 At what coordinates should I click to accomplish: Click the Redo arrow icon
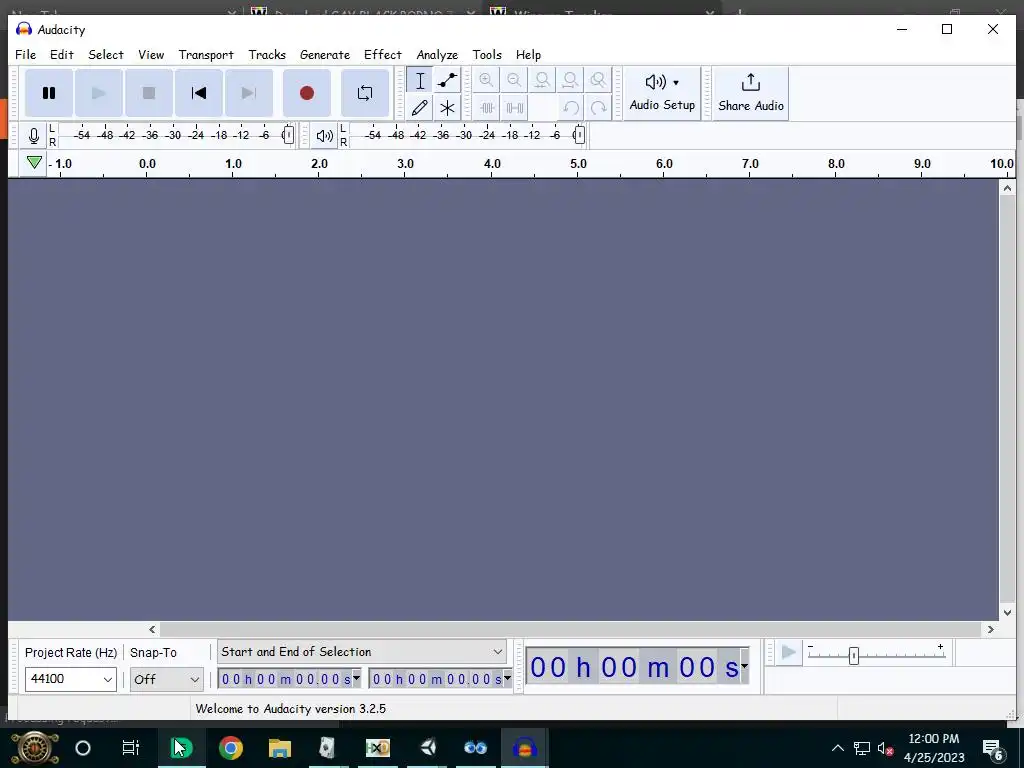[598, 108]
